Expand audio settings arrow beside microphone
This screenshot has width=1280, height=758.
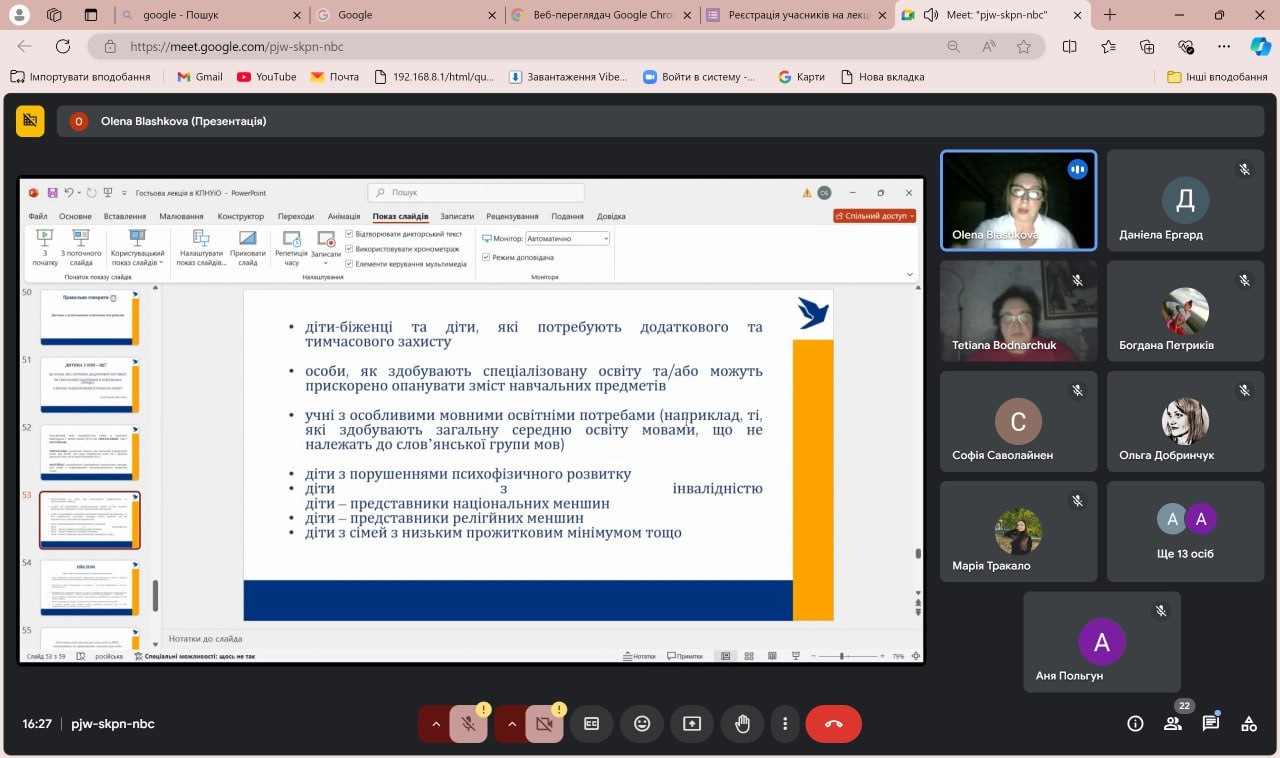[435, 724]
